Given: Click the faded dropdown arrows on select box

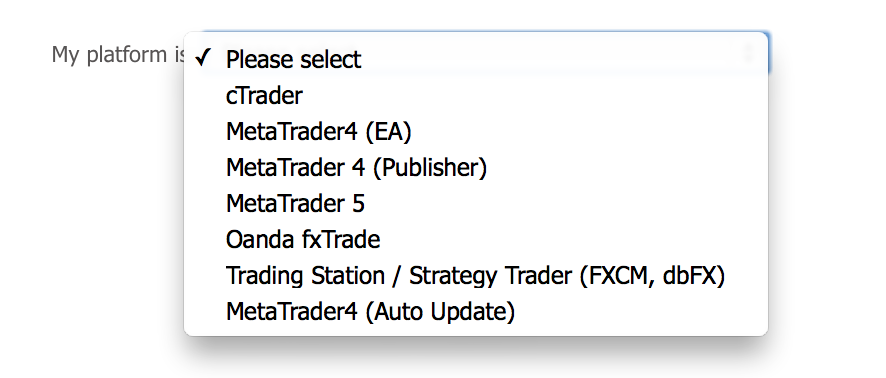Looking at the screenshot, I should coord(749,54).
